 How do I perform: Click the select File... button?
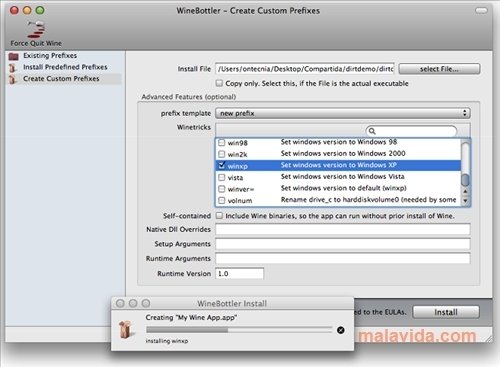pyautogui.click(x=439, y=69)
